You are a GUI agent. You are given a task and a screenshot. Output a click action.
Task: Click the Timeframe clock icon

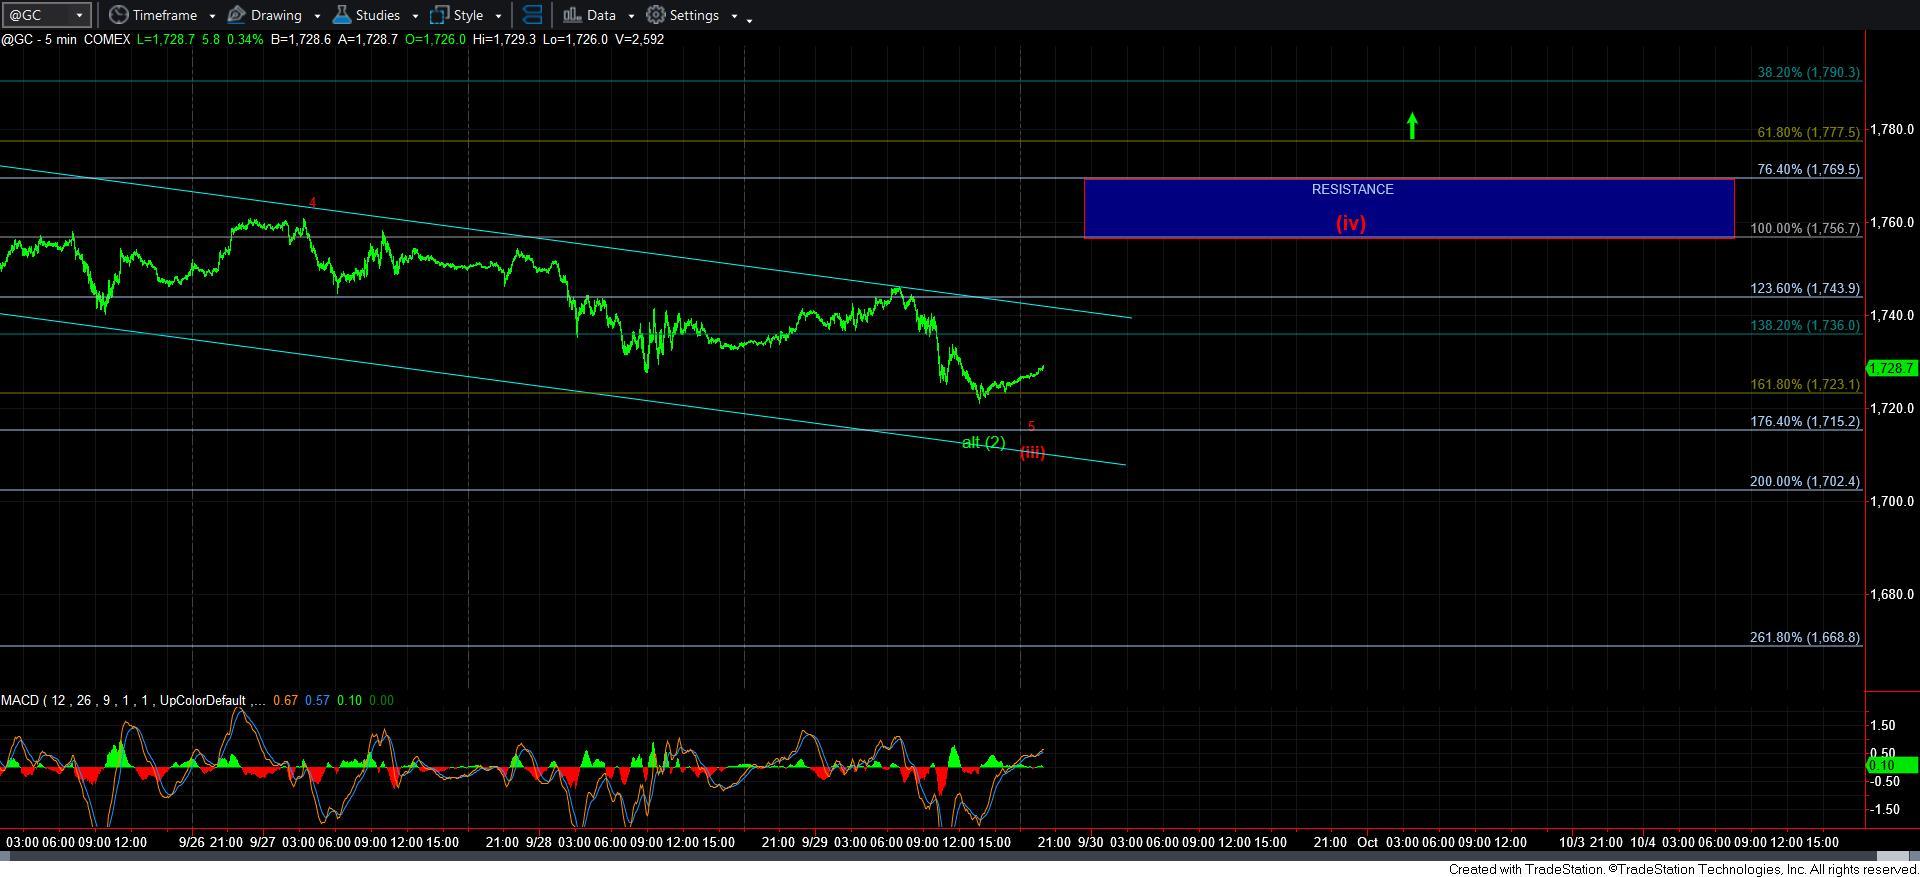click(119, 15)
